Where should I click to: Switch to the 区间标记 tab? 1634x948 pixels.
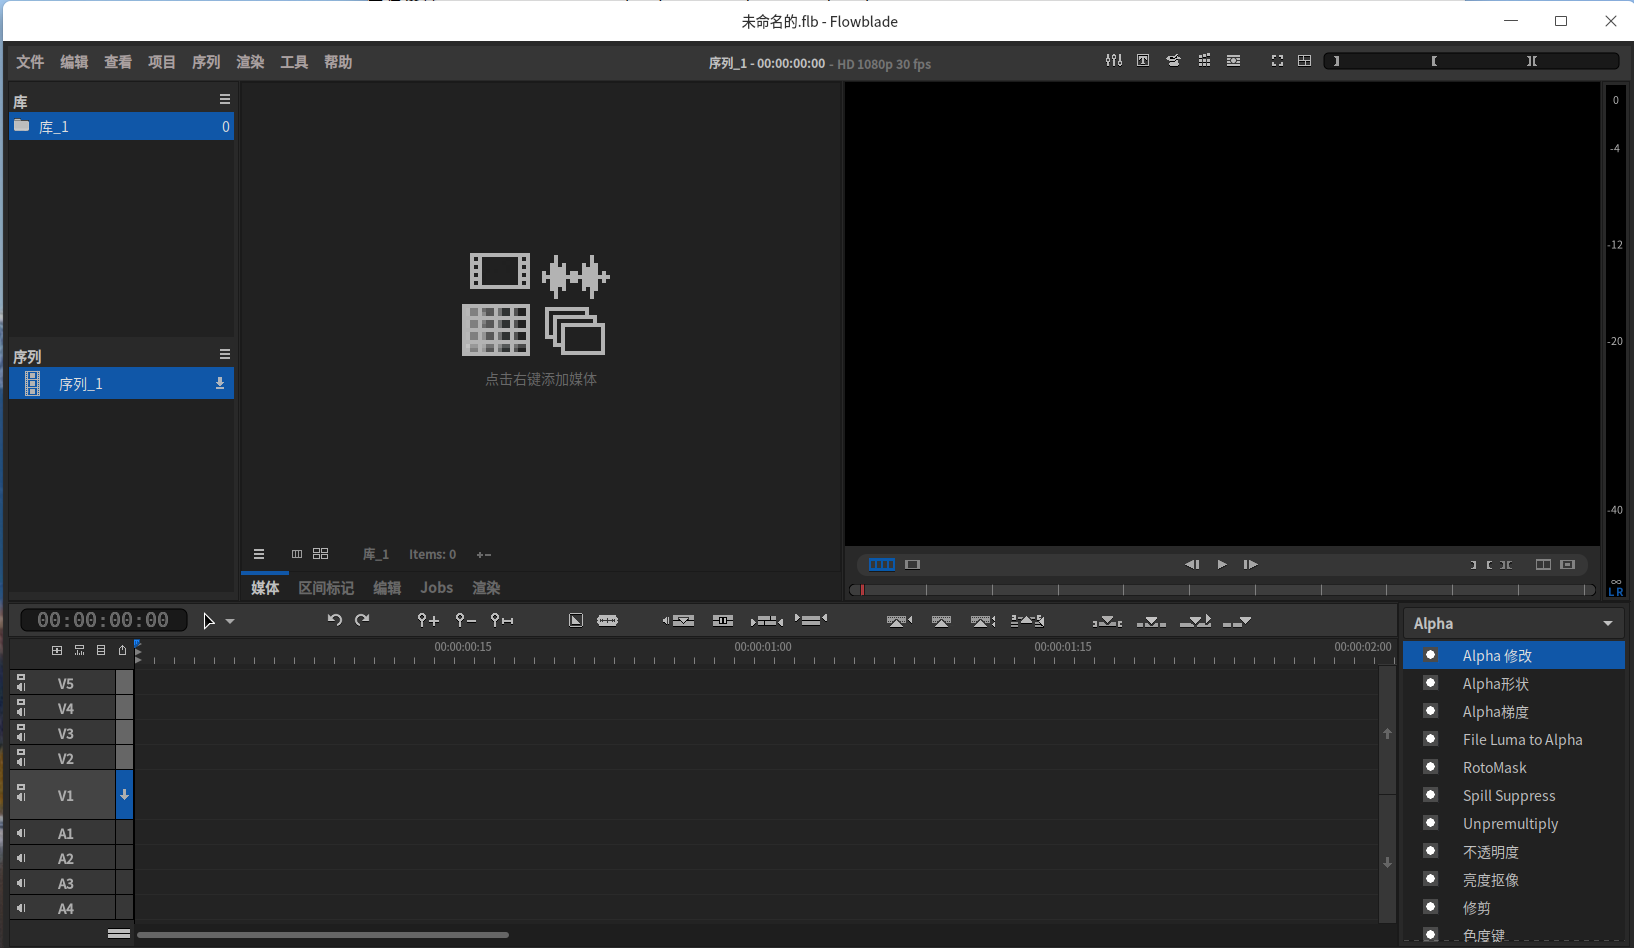point(326,588)
